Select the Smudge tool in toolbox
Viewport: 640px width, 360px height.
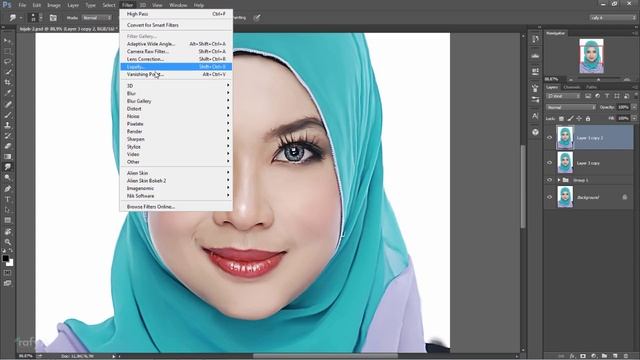[x=7, y=167]
